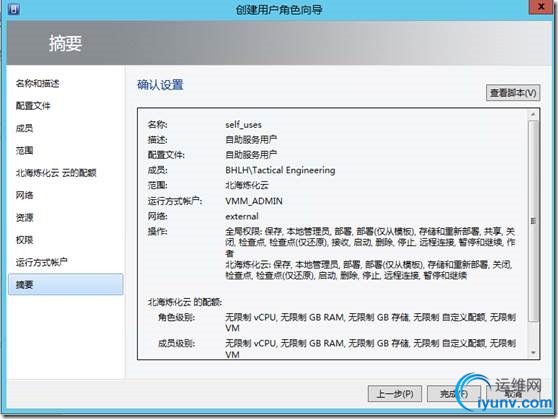Click the 查看脚本(V) button
This screenshot has height=419, width=558.
pyautogui.click(x=513, y=93)
